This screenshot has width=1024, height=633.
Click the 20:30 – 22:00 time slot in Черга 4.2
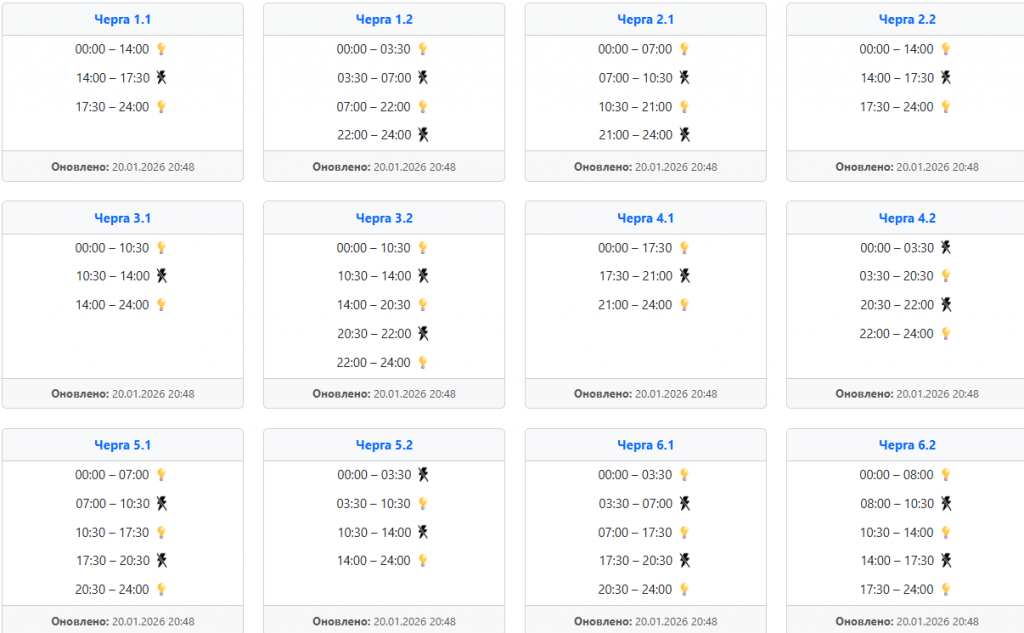point(896,305)
